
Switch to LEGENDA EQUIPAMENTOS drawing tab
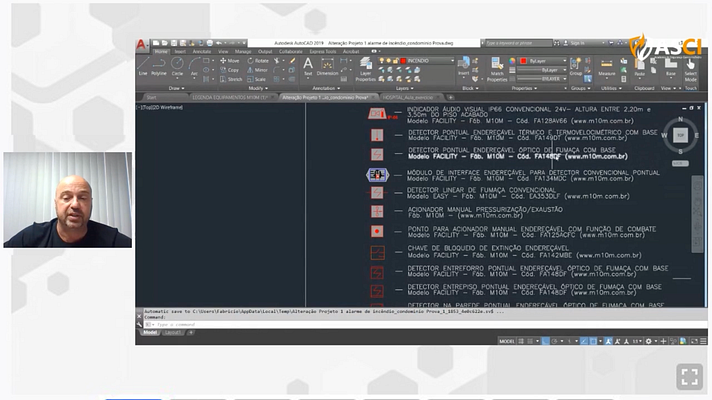coord(230,97)
